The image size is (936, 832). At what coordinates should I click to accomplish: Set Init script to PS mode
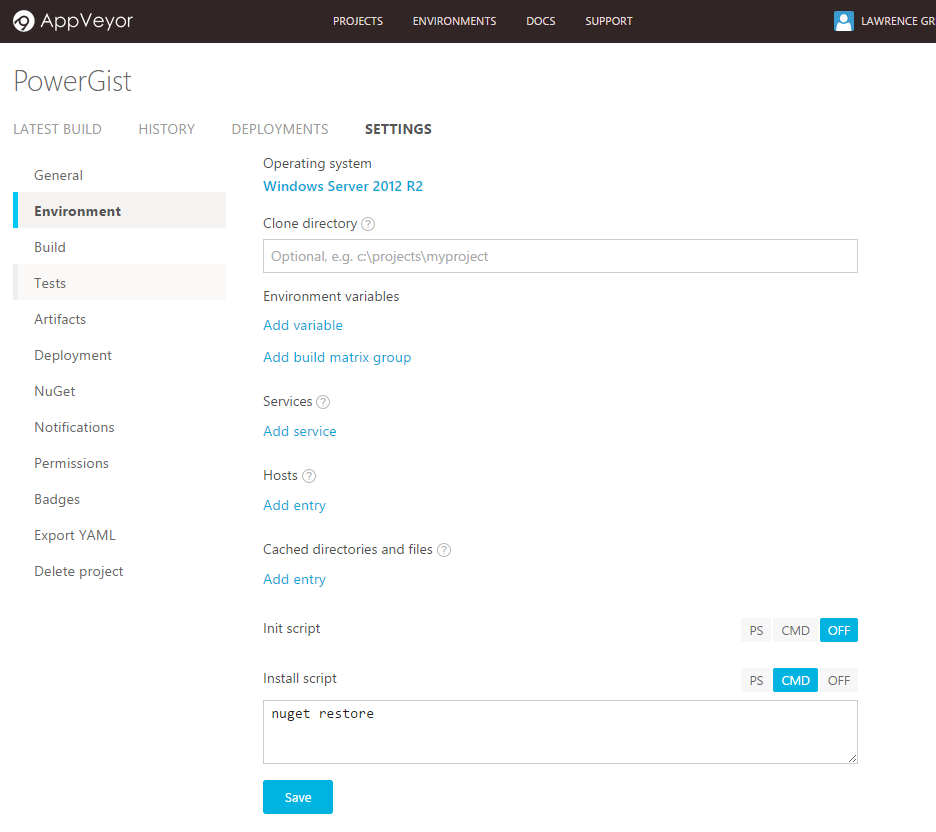[x=756, y=630]
